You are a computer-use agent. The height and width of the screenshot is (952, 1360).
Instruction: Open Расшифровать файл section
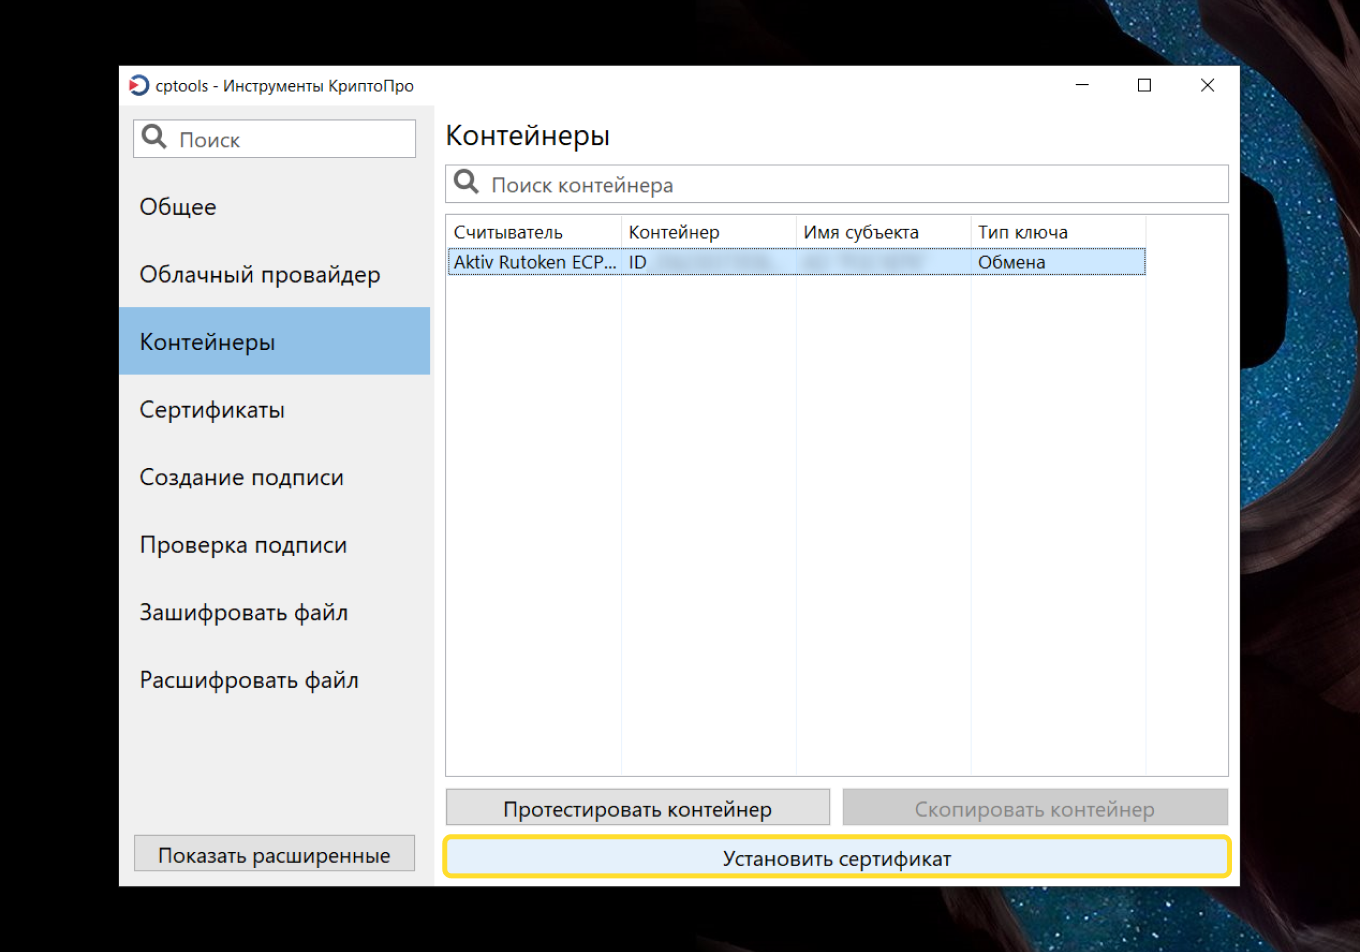(249, 681)
